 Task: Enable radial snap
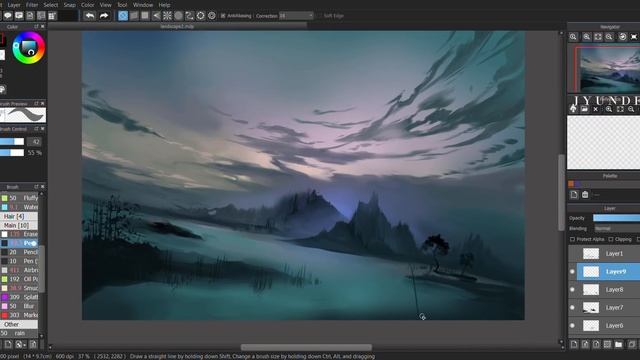tap(167, 16)
